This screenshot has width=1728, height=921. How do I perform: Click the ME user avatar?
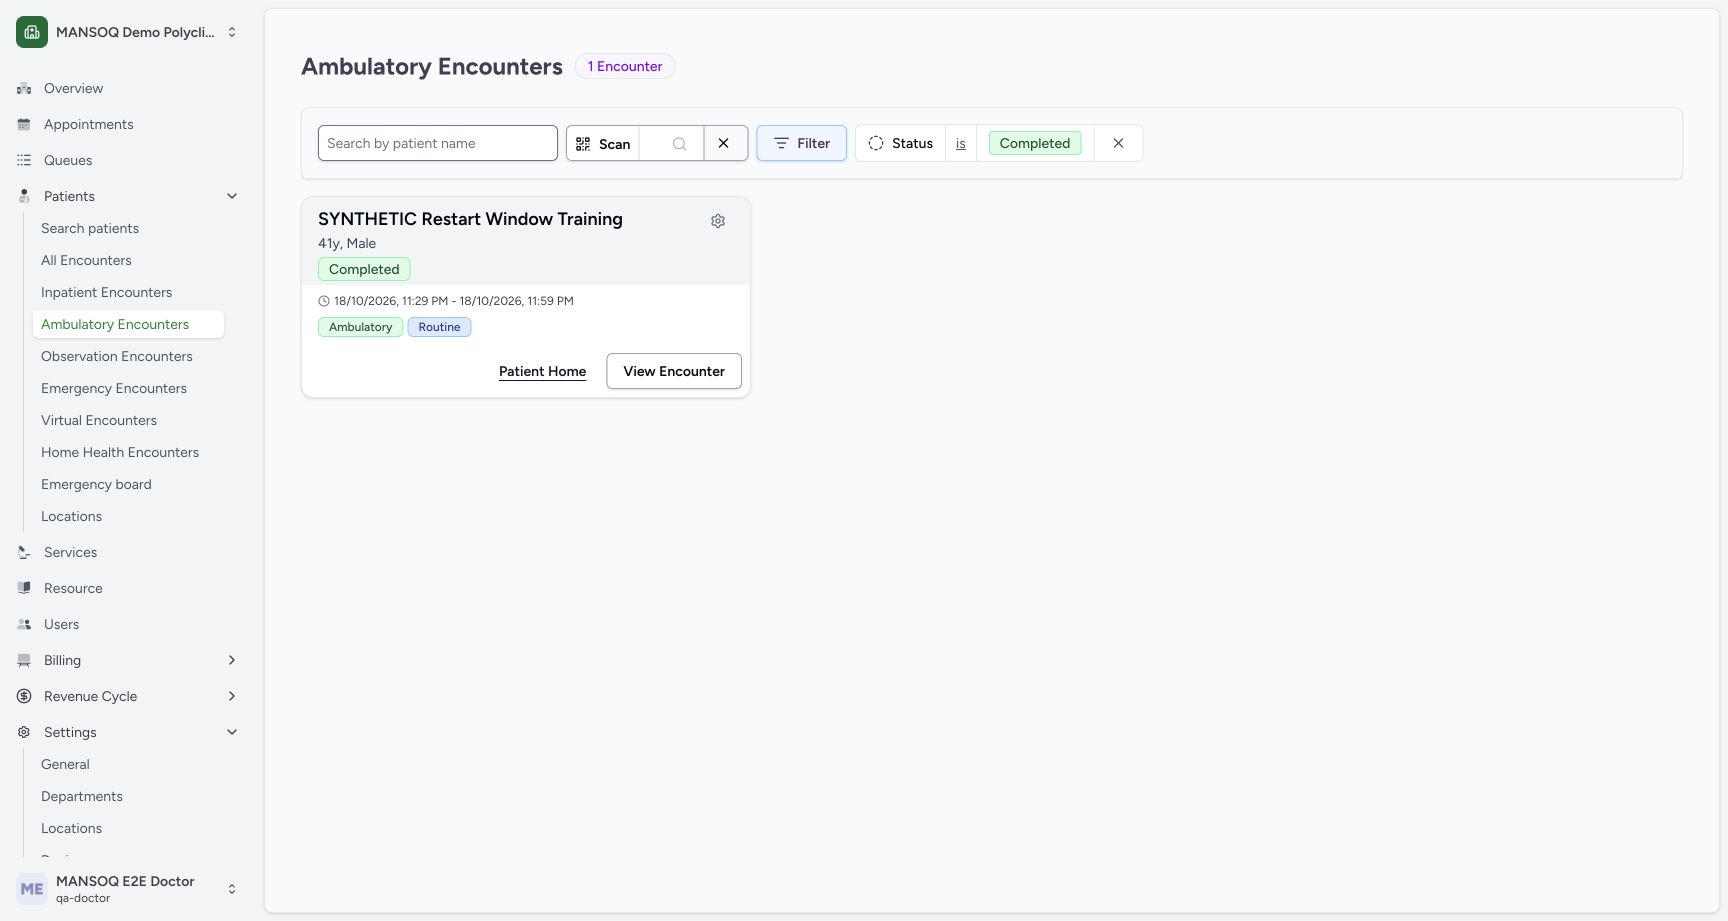tap(32, 889)
